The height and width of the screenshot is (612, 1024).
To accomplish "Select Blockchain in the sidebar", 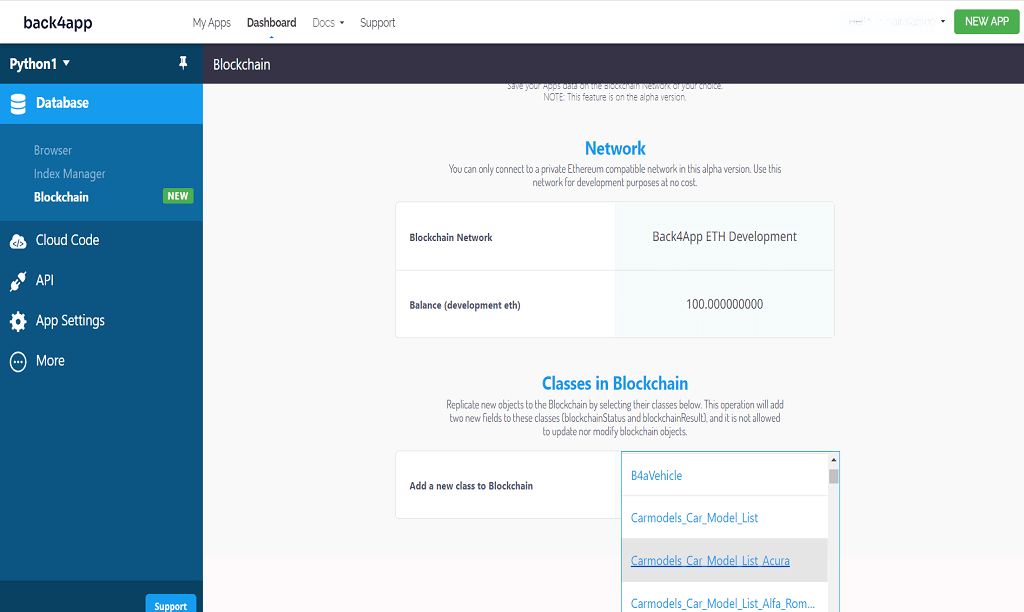I will click(61, 197).
